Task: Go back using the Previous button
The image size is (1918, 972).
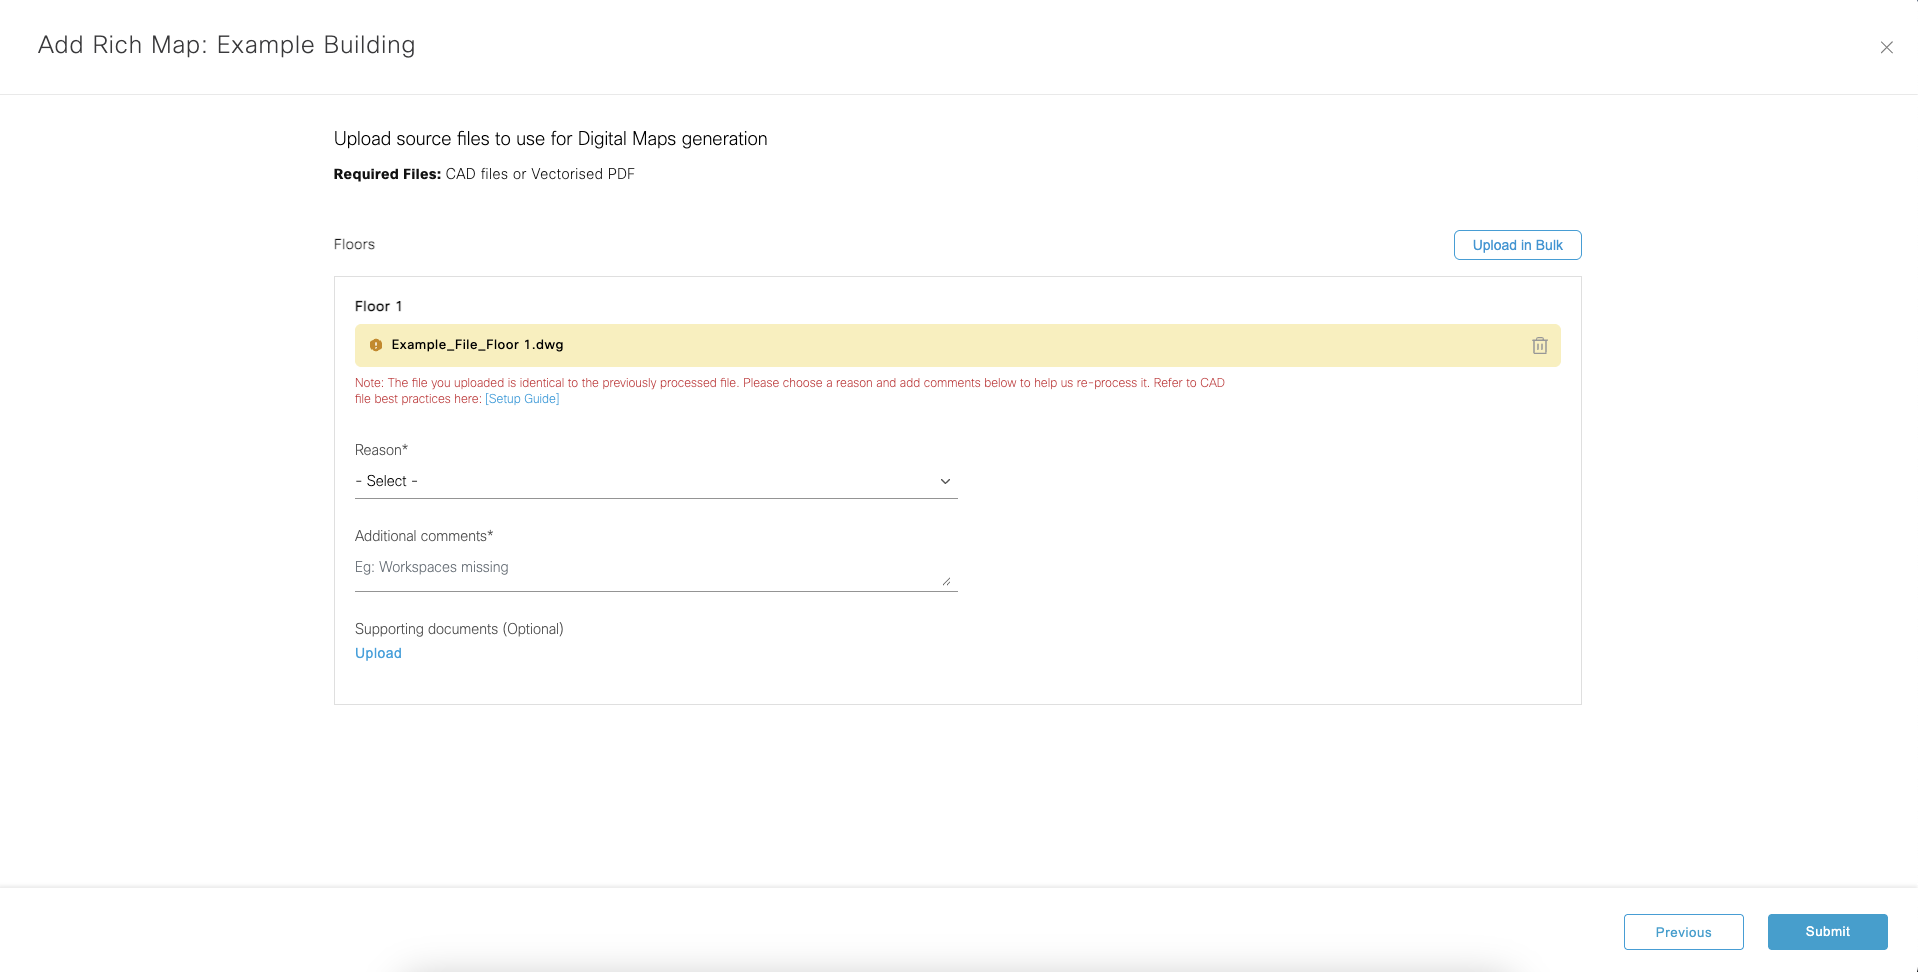Action: [1682, 932]
